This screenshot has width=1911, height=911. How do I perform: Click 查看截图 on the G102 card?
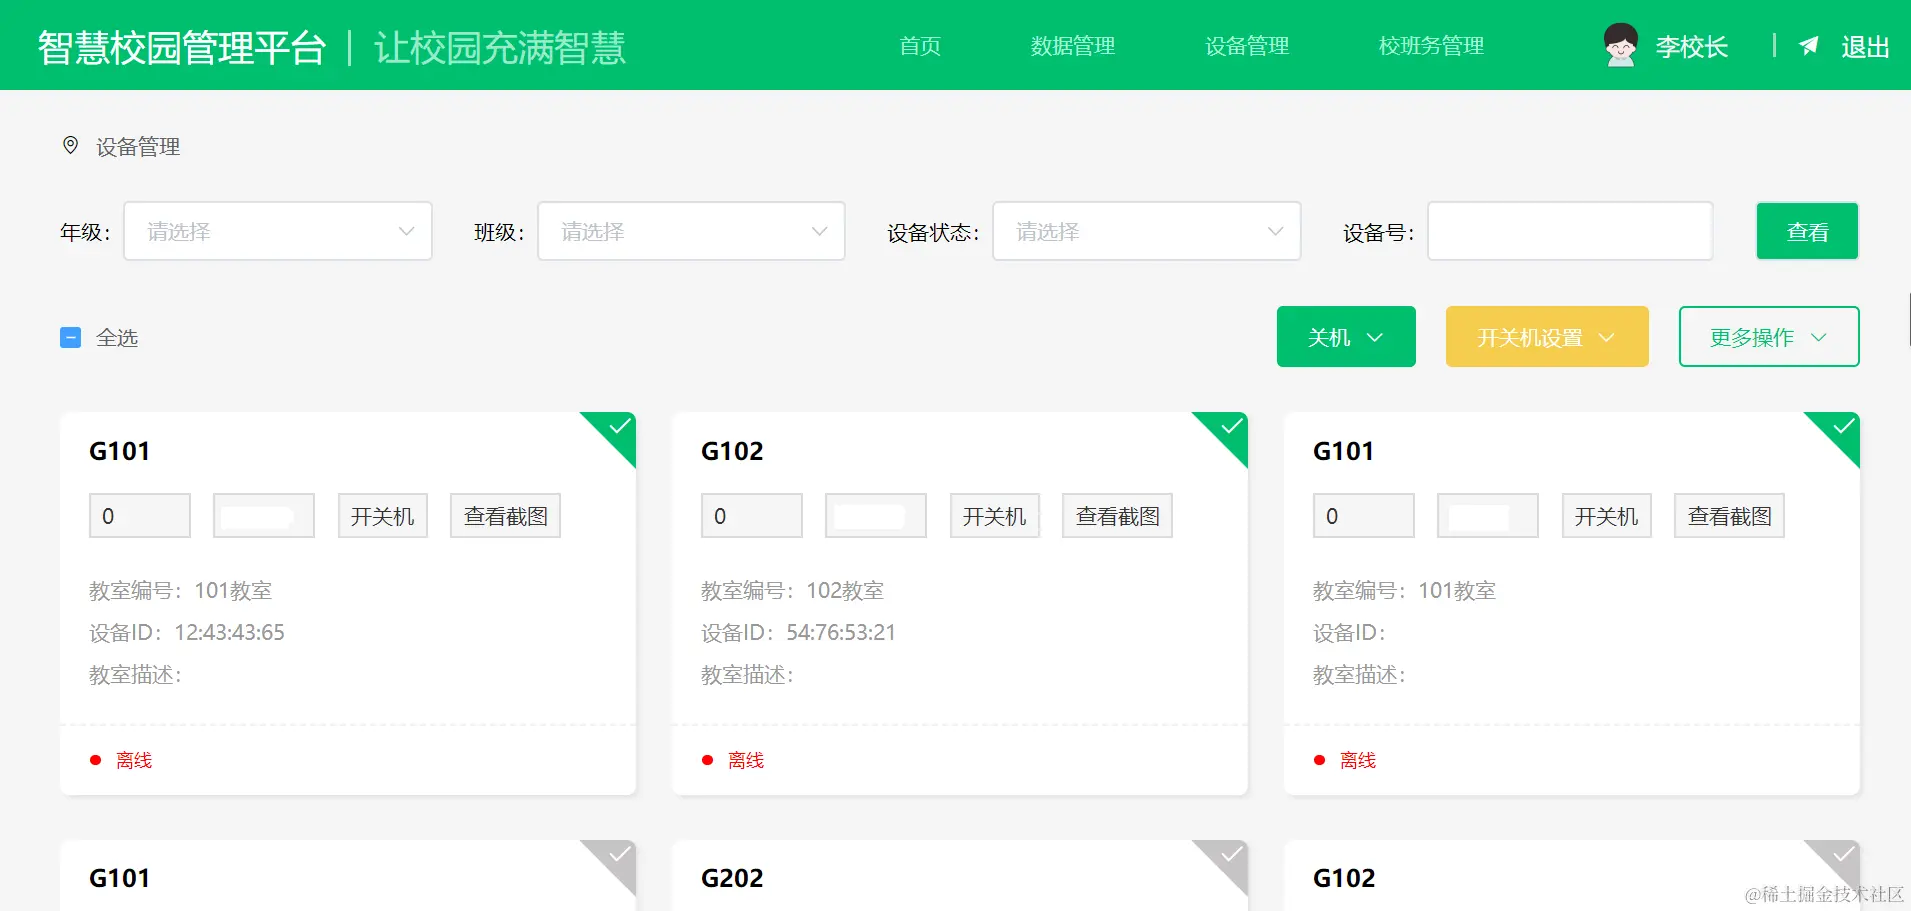(1116, 515)
